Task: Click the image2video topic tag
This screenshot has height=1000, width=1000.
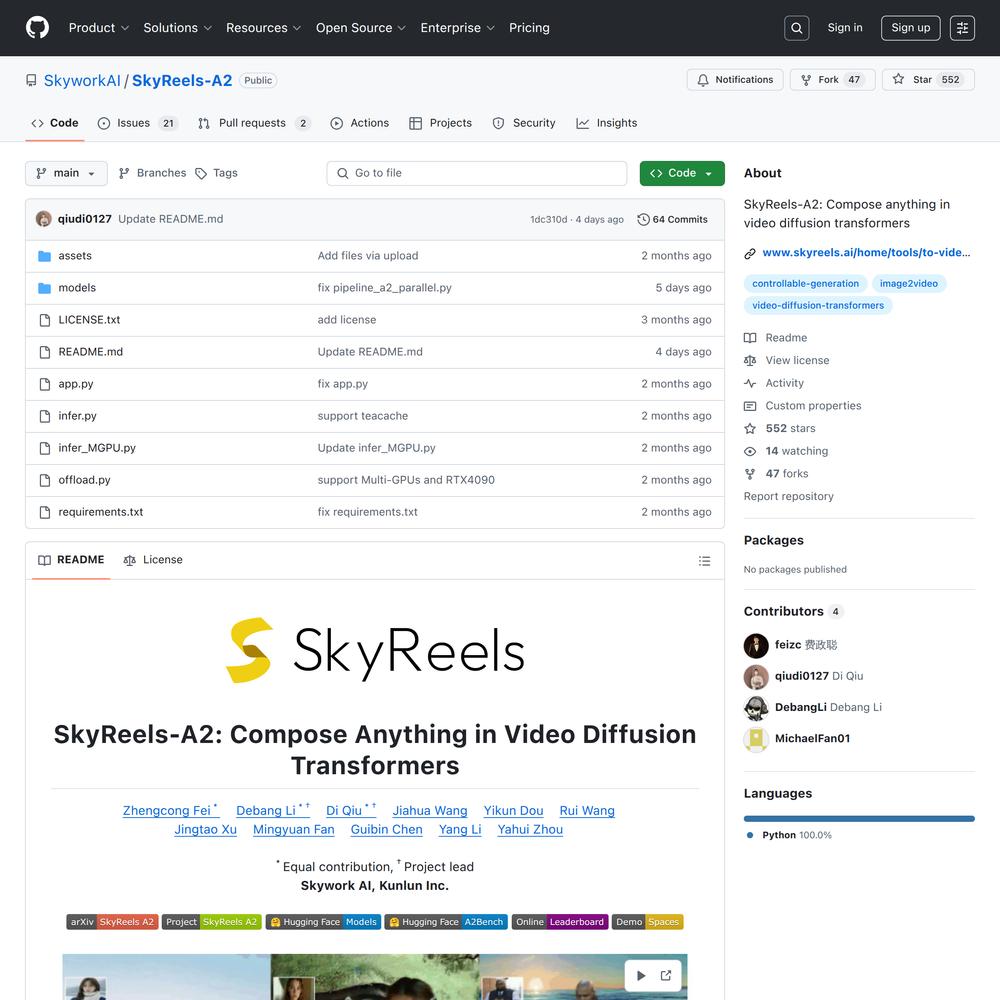Action: coord(909,284)
